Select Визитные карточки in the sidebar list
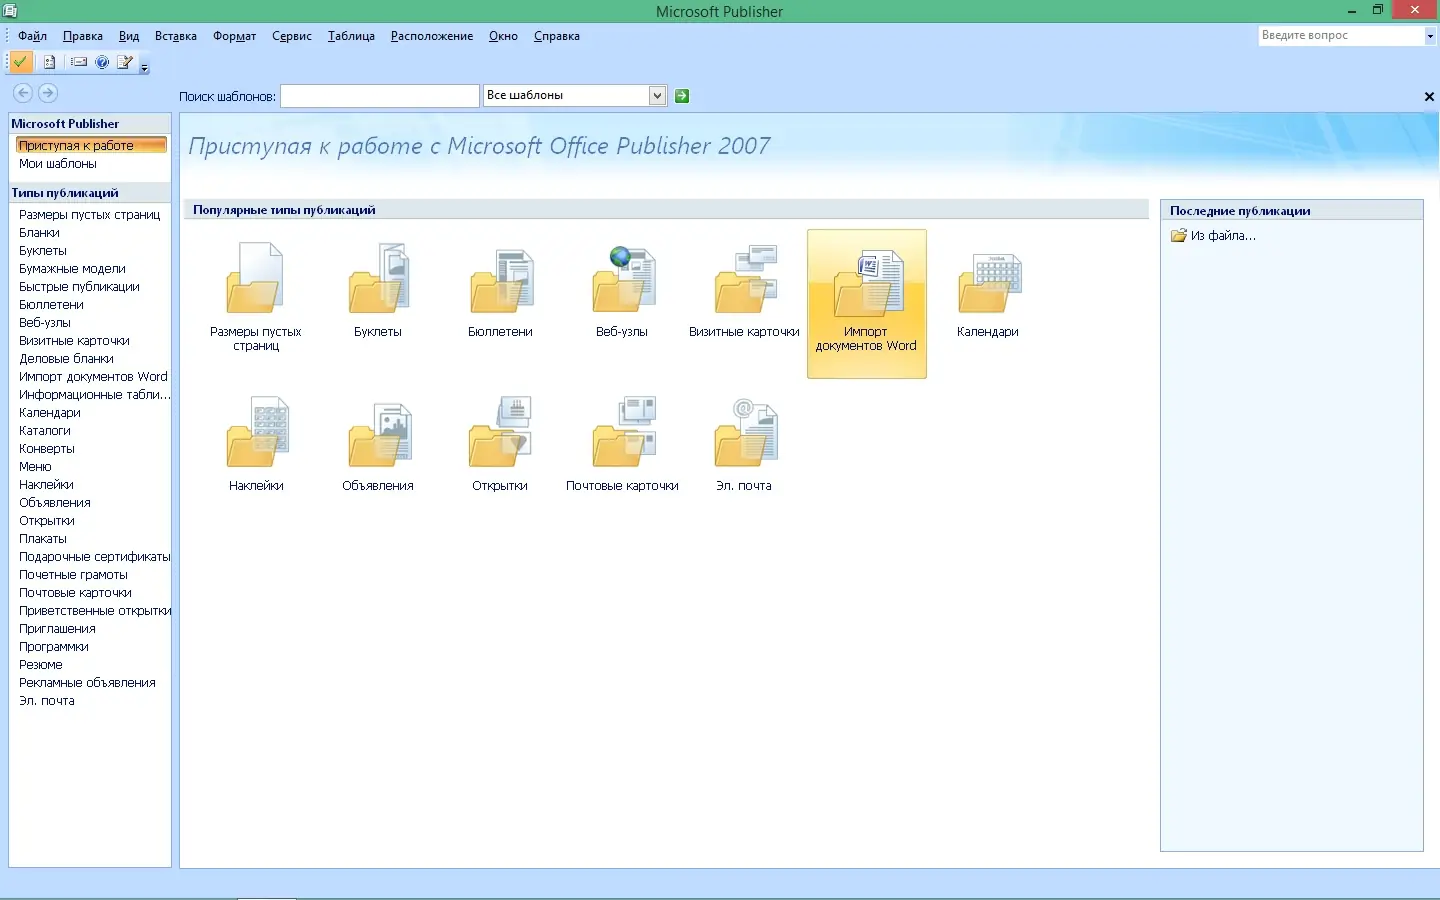The image size is (1440, 900). 75,341
